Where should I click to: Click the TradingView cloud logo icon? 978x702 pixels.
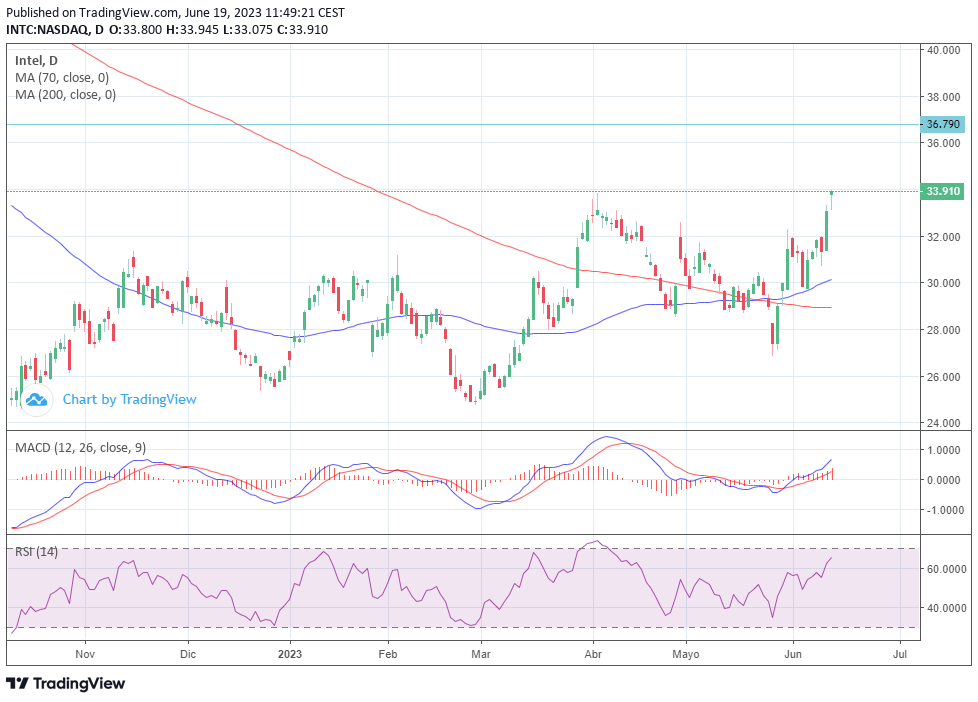tap(36, 399)
